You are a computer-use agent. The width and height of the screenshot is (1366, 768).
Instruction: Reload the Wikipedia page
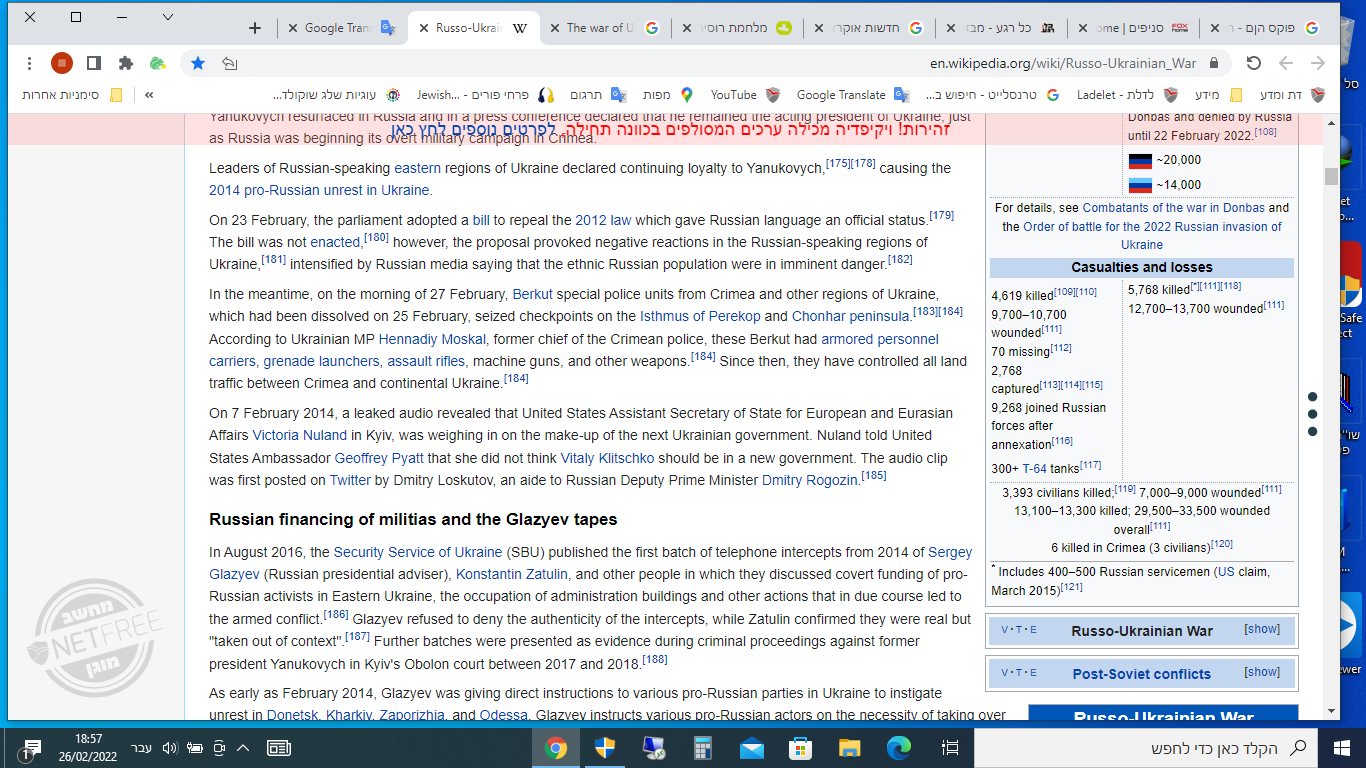pos(1254,61)
